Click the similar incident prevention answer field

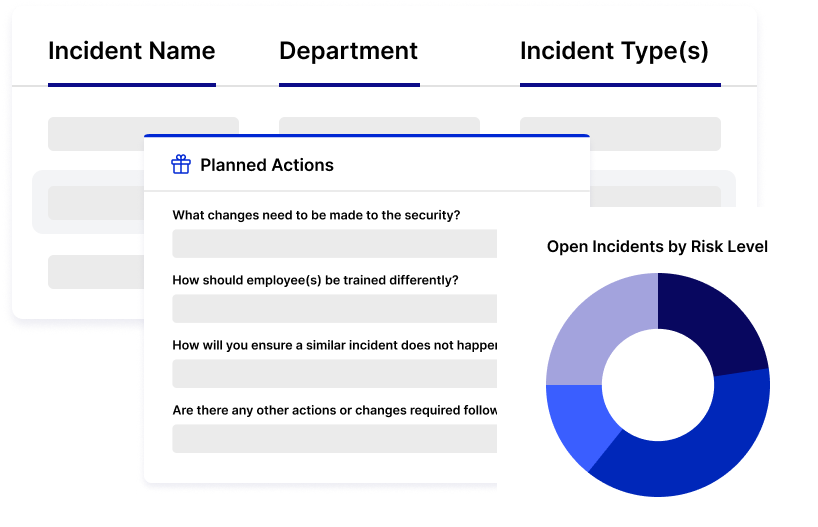(x=334, y=374)
